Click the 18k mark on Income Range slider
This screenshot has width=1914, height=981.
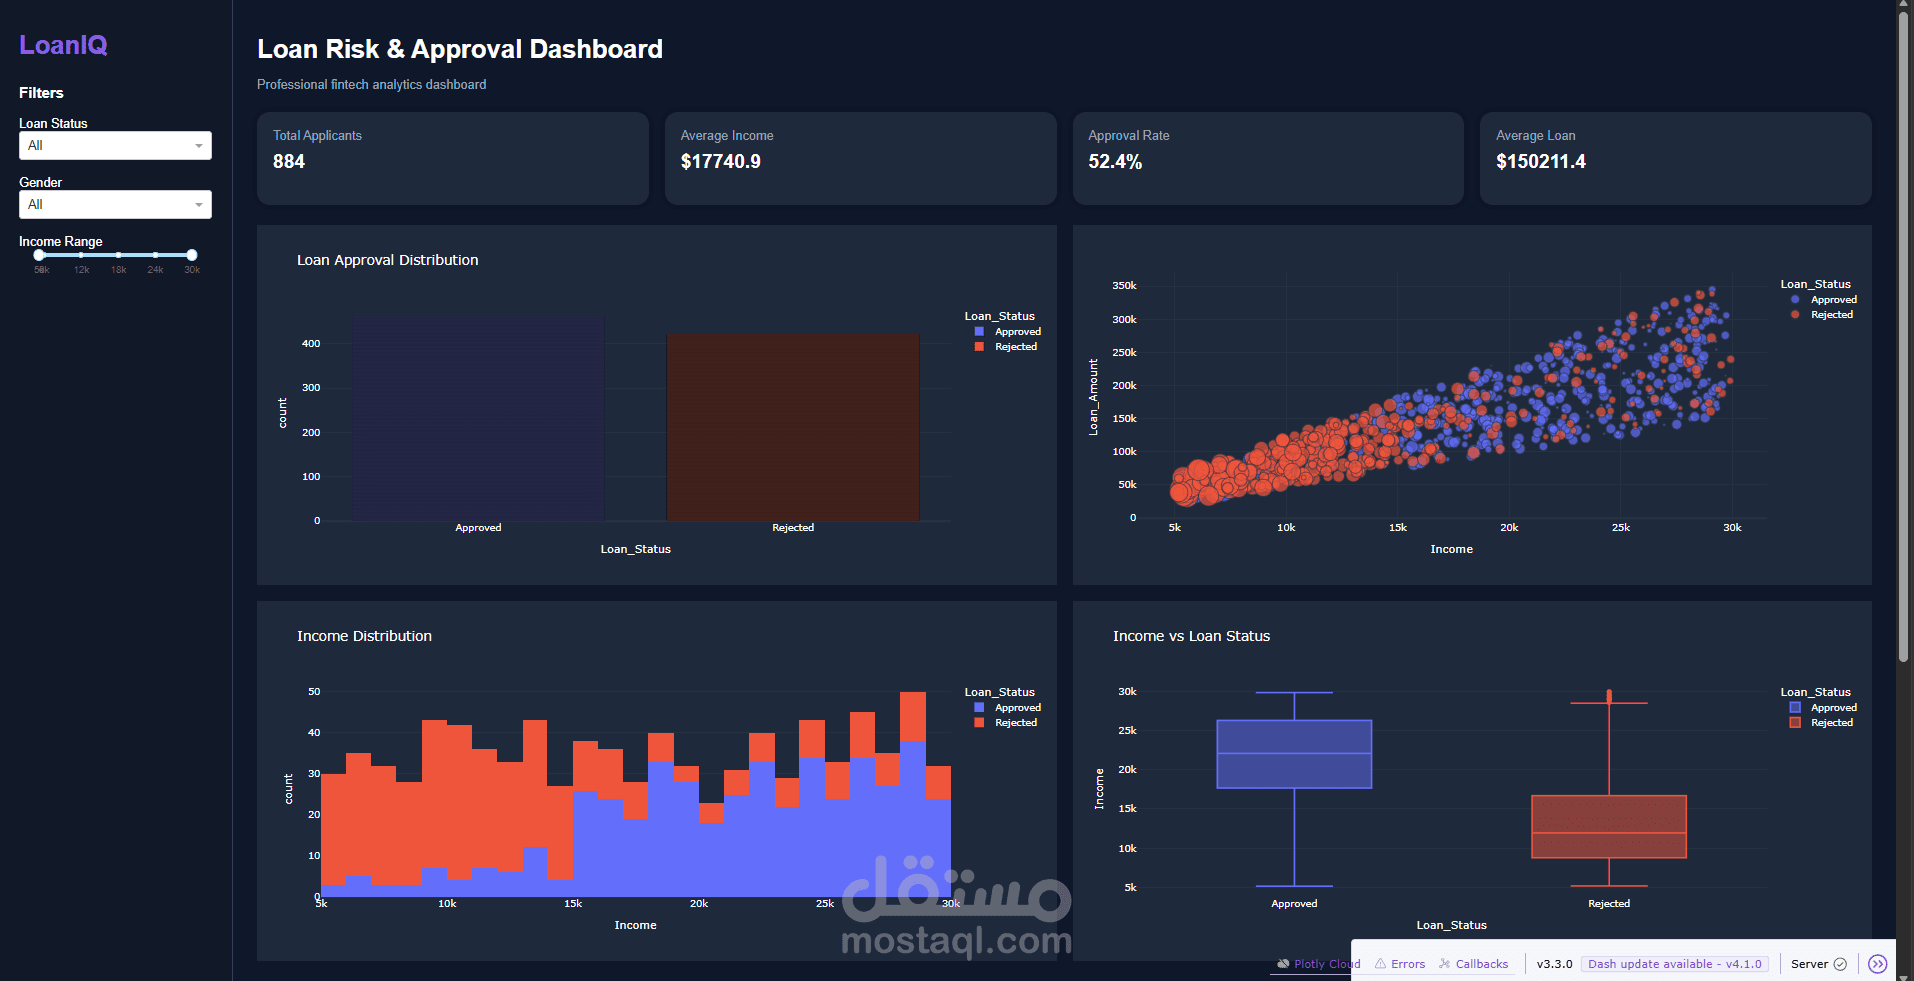[x=119, y=270]
